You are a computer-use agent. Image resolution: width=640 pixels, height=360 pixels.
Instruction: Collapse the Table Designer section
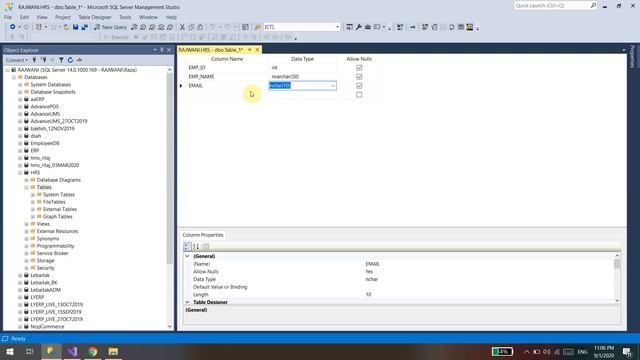(x=187, y=302)
